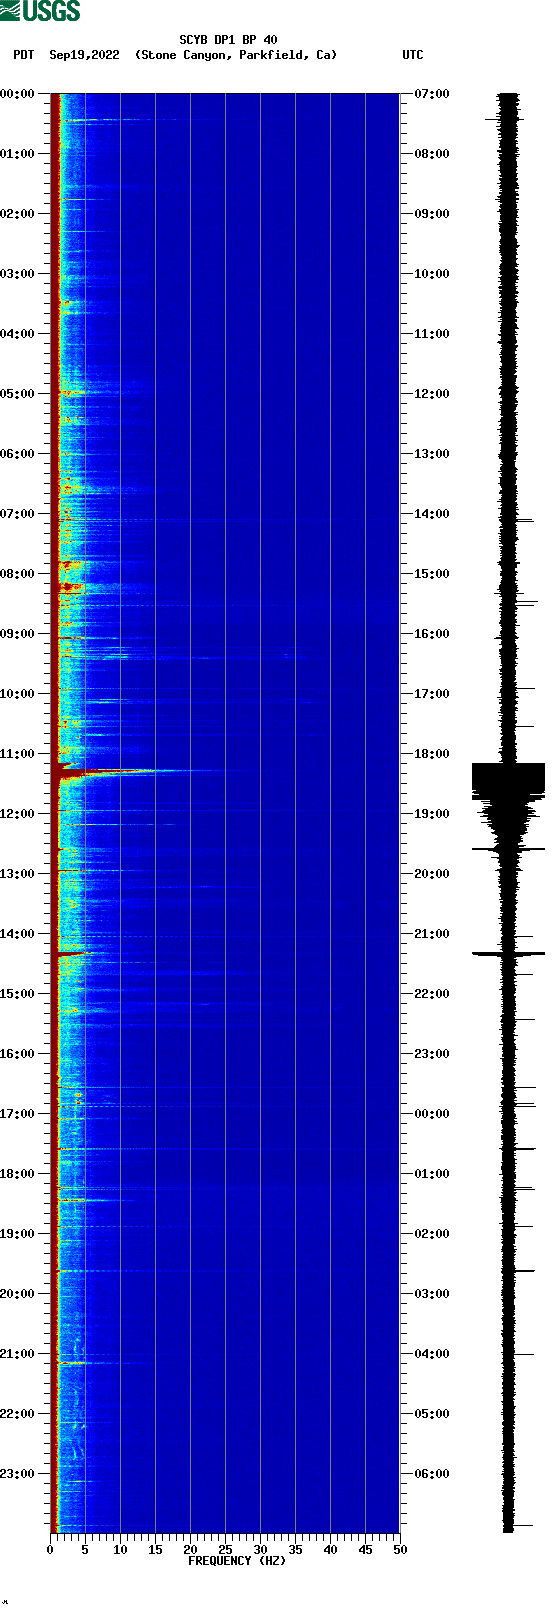
Task: Click the PDT time label '05:00'
Action: [18, 394]
